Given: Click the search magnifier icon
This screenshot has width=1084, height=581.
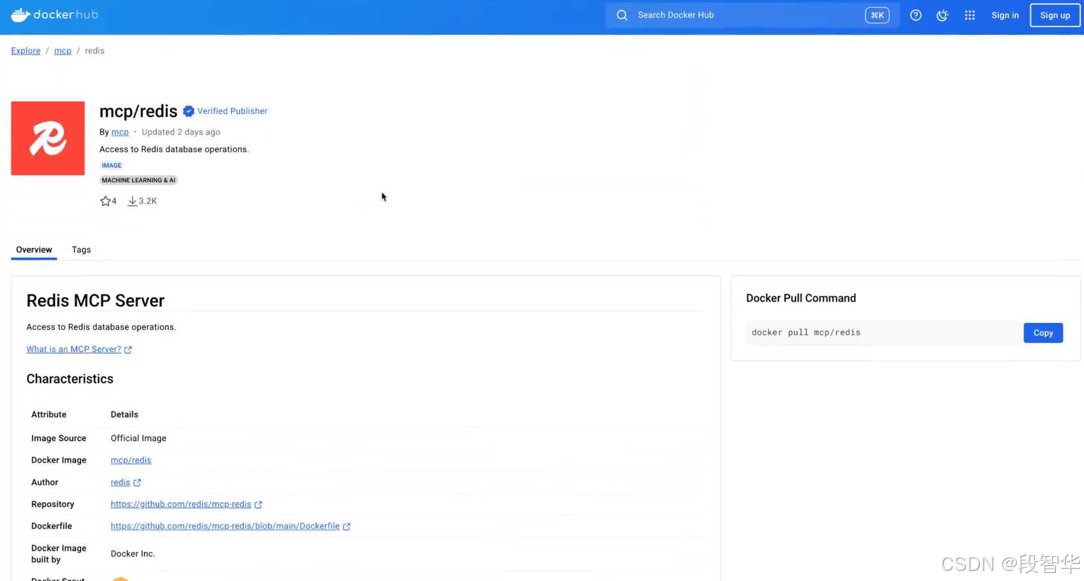Looking at the screenshot, I should coord(622,15).
